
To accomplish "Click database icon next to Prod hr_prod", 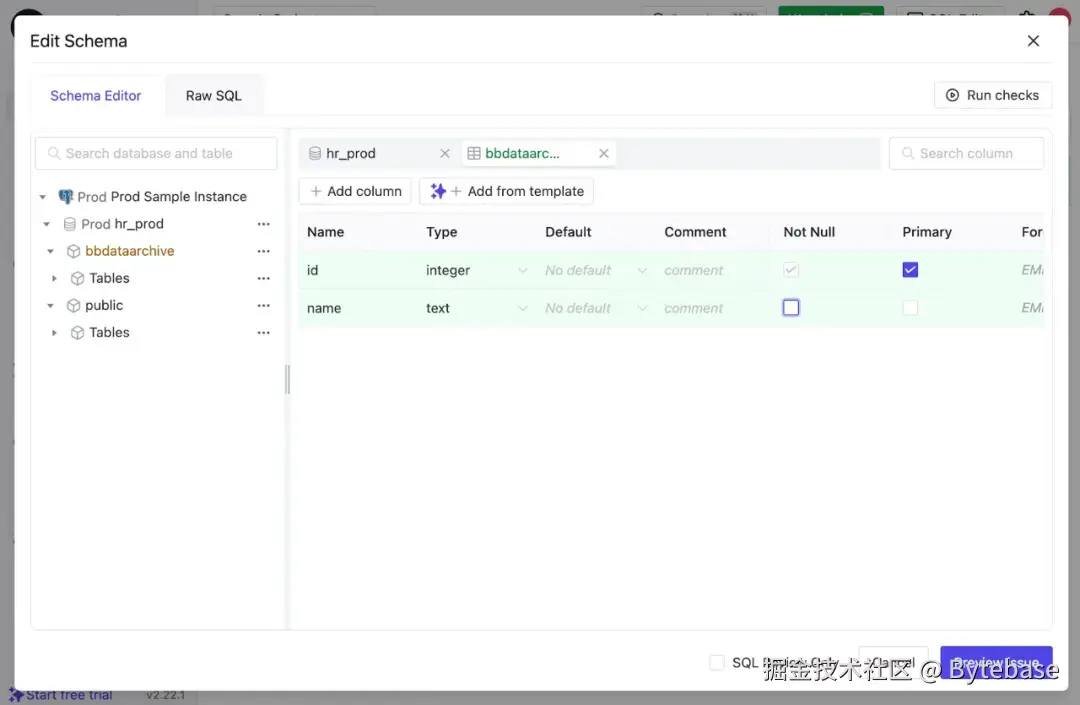I will coord(70,224).
